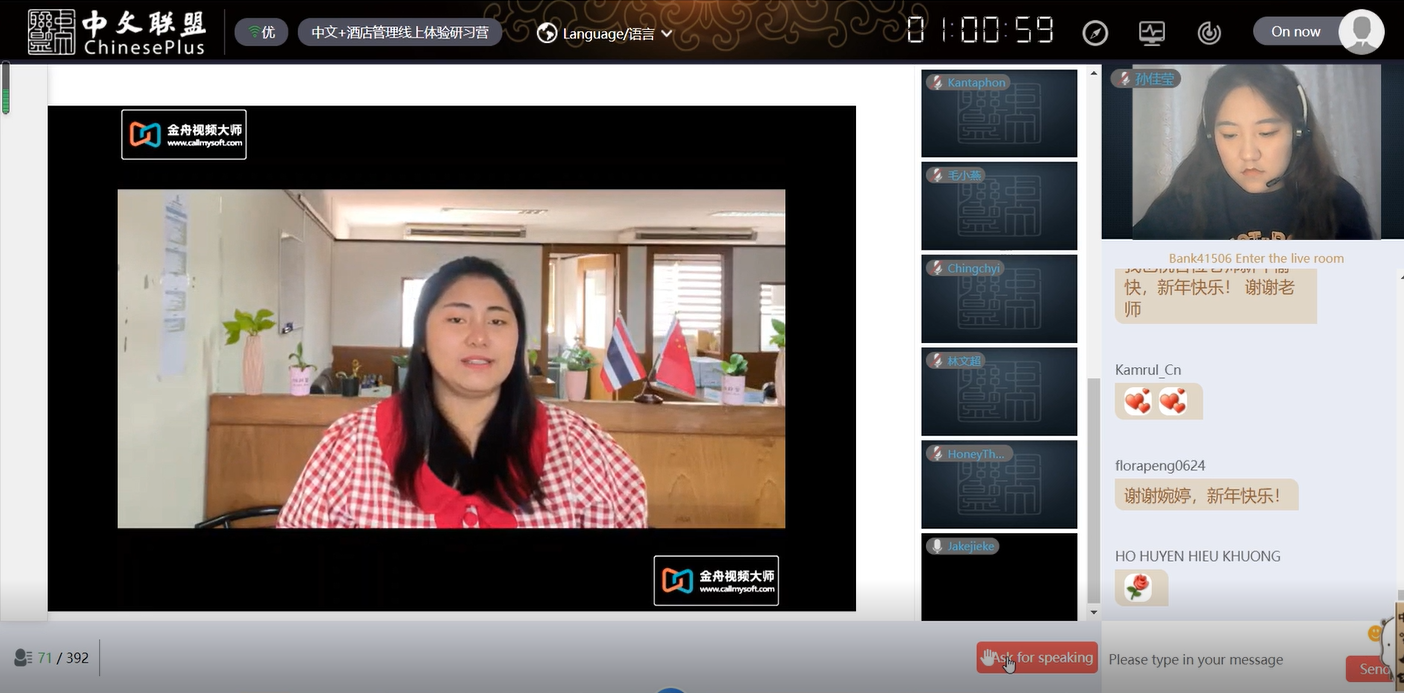The height and width of the screenshot is (693, 1404).
Task: Click the participants count icon
Action: (22, 657)
